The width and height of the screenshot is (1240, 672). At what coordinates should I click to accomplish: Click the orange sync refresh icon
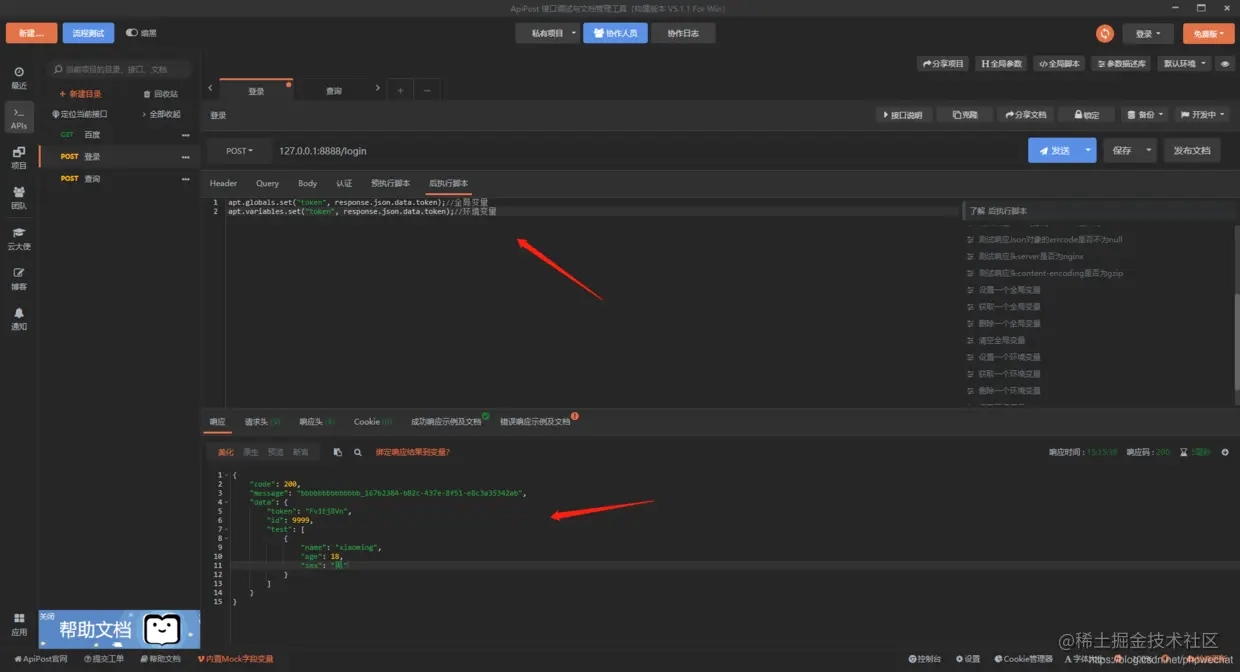point(1105,33)
